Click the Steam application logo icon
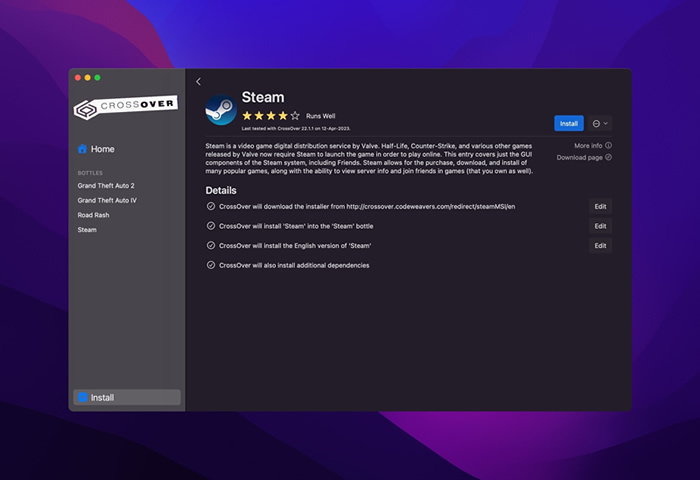The height and width of the screenshot is (480, 700). (x=221, y=110)
